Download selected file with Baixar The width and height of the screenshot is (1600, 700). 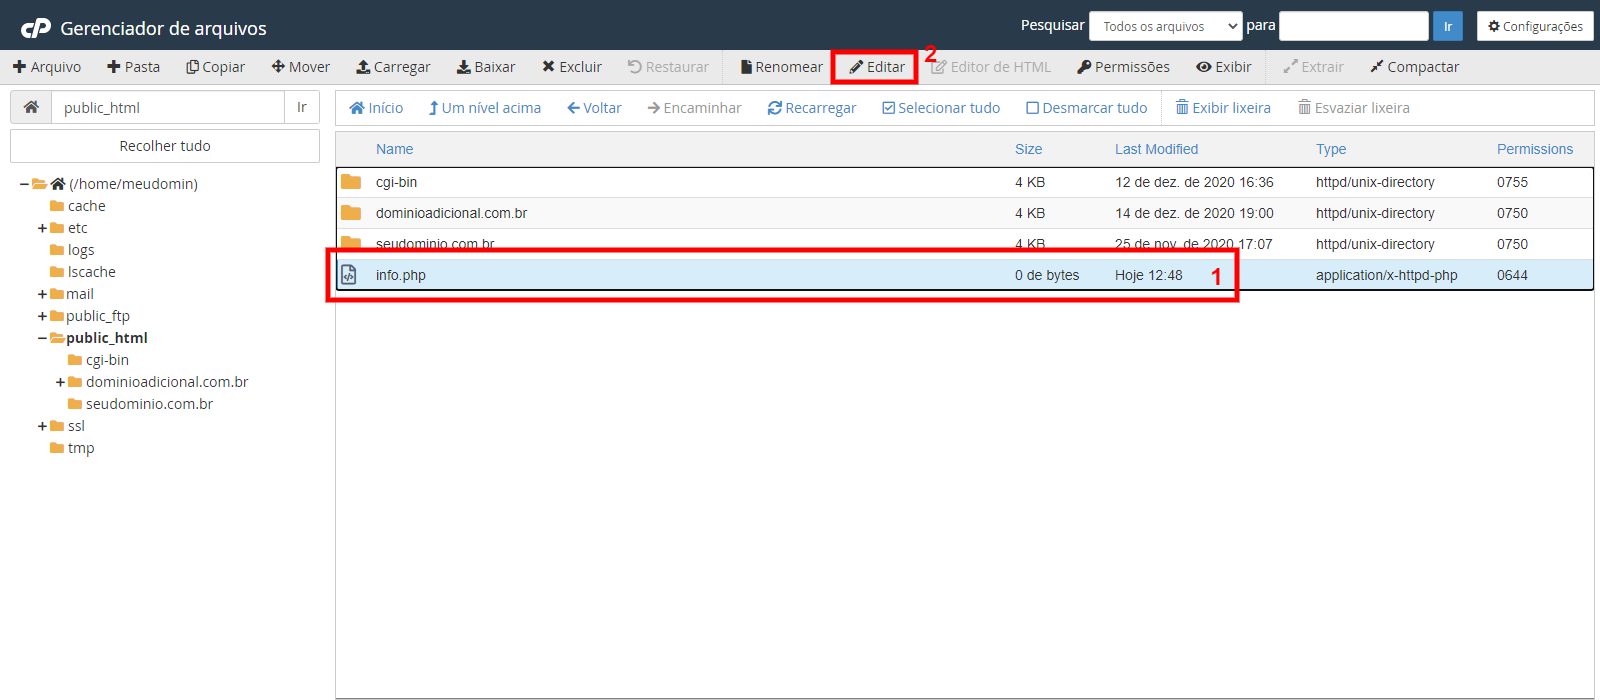click(486, 67)
